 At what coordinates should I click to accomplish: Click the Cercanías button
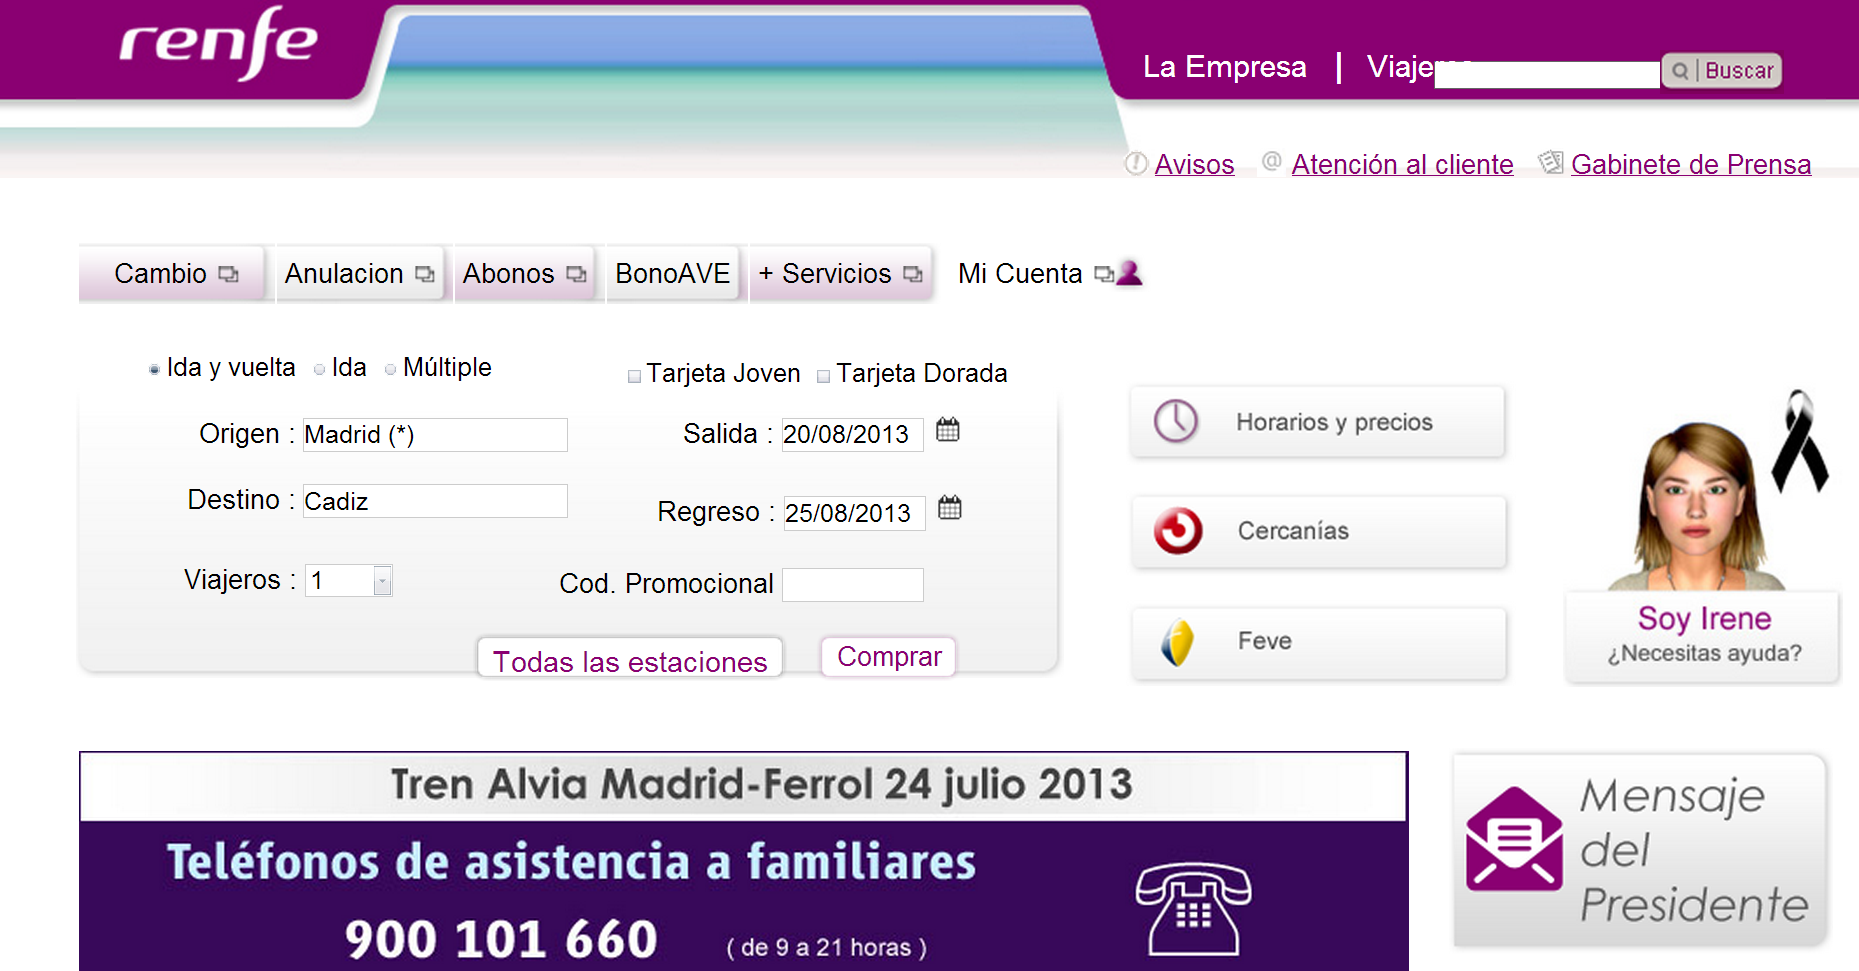coord(1319,531)
